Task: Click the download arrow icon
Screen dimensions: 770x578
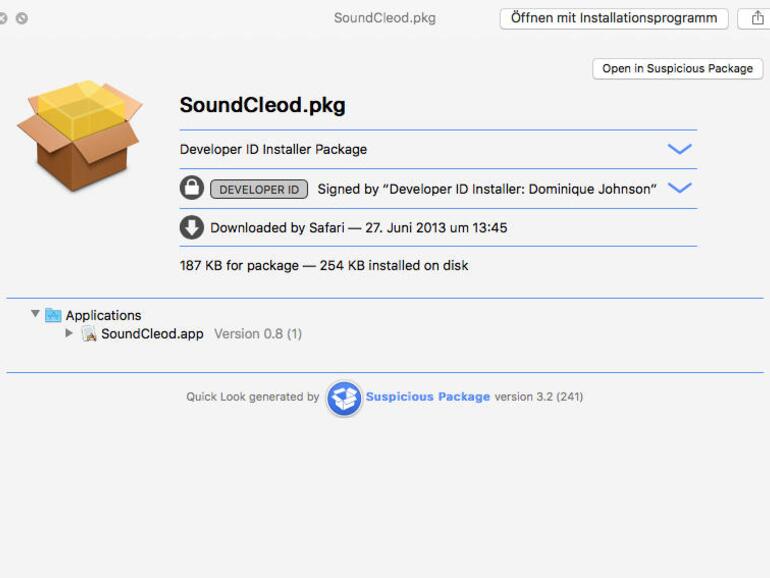Action: point(191,227)
